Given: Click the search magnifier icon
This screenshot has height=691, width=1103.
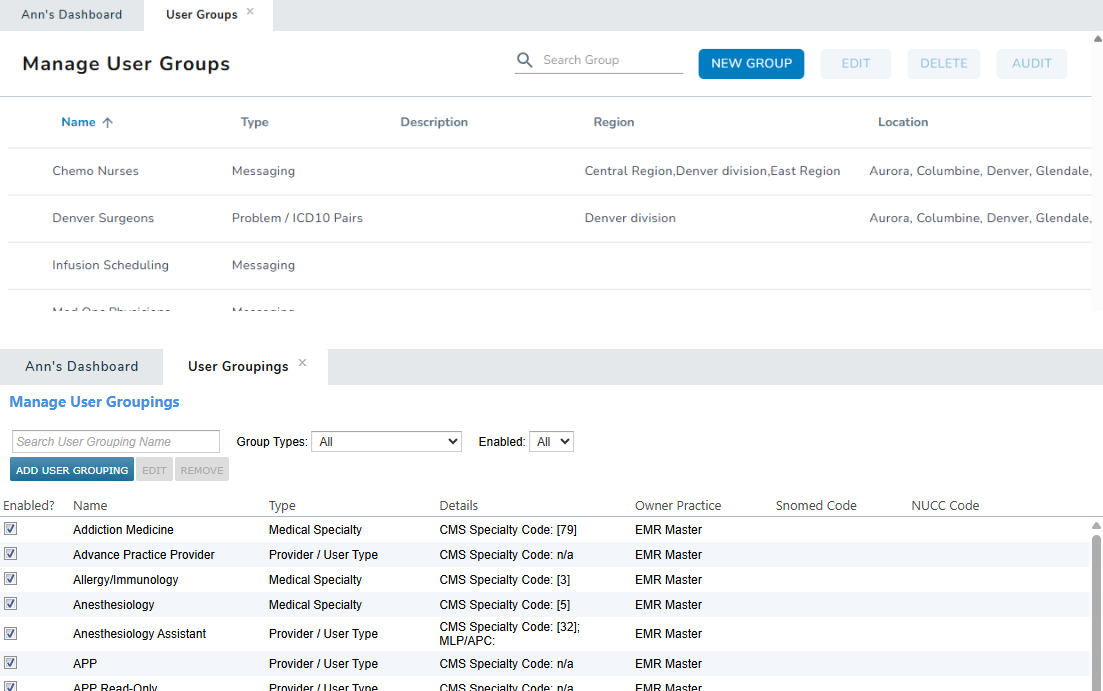Looking at the screenshot, I should pos(524,60).
